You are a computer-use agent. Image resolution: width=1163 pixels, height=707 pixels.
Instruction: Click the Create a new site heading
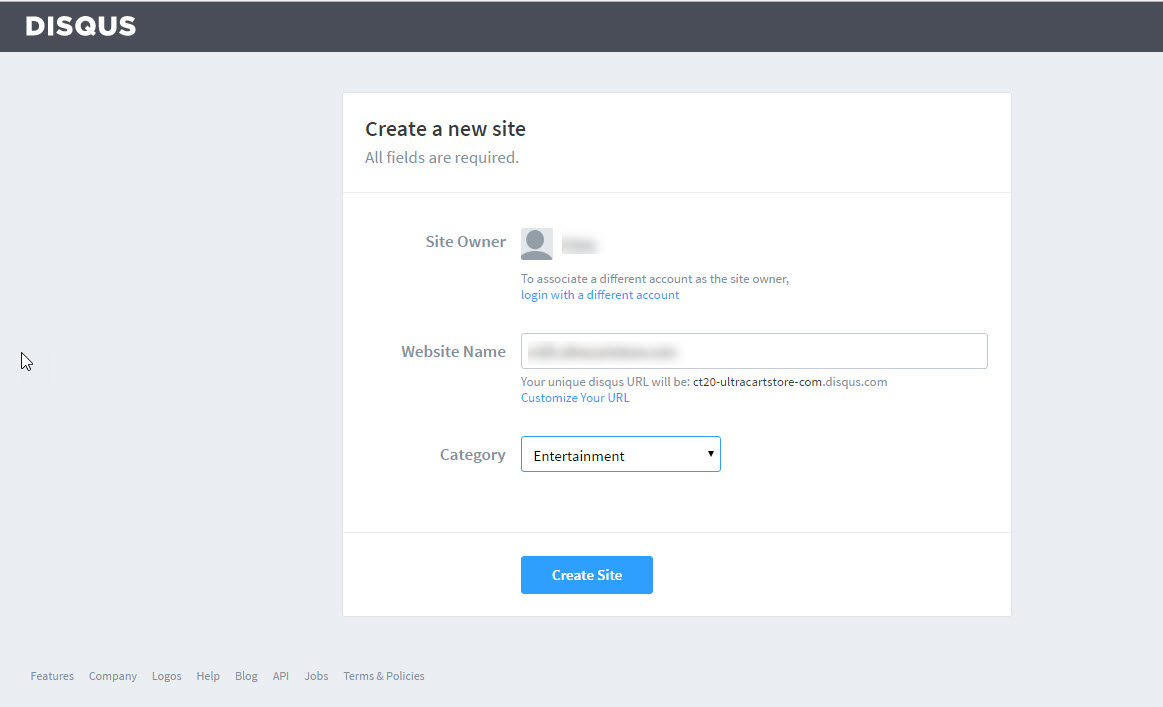[x=445, y=129]
